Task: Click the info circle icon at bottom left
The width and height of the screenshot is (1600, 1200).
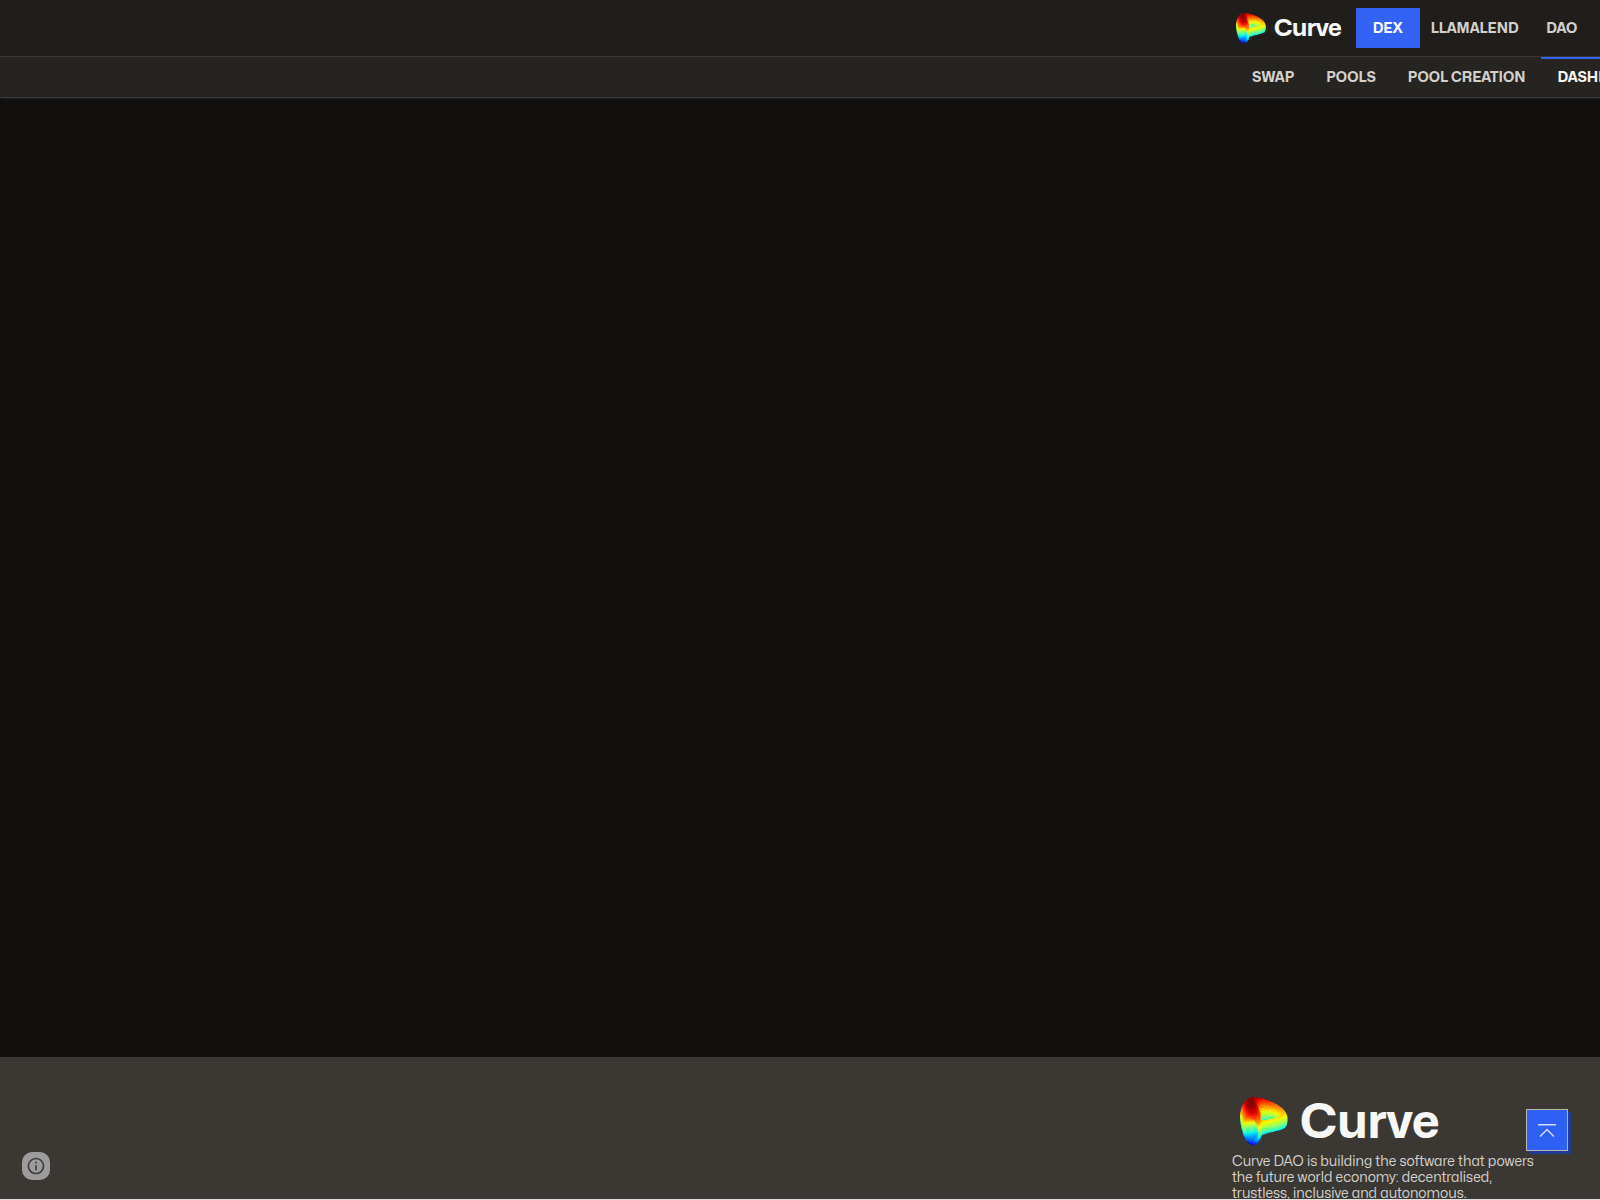Action: tap(36, 1166)
